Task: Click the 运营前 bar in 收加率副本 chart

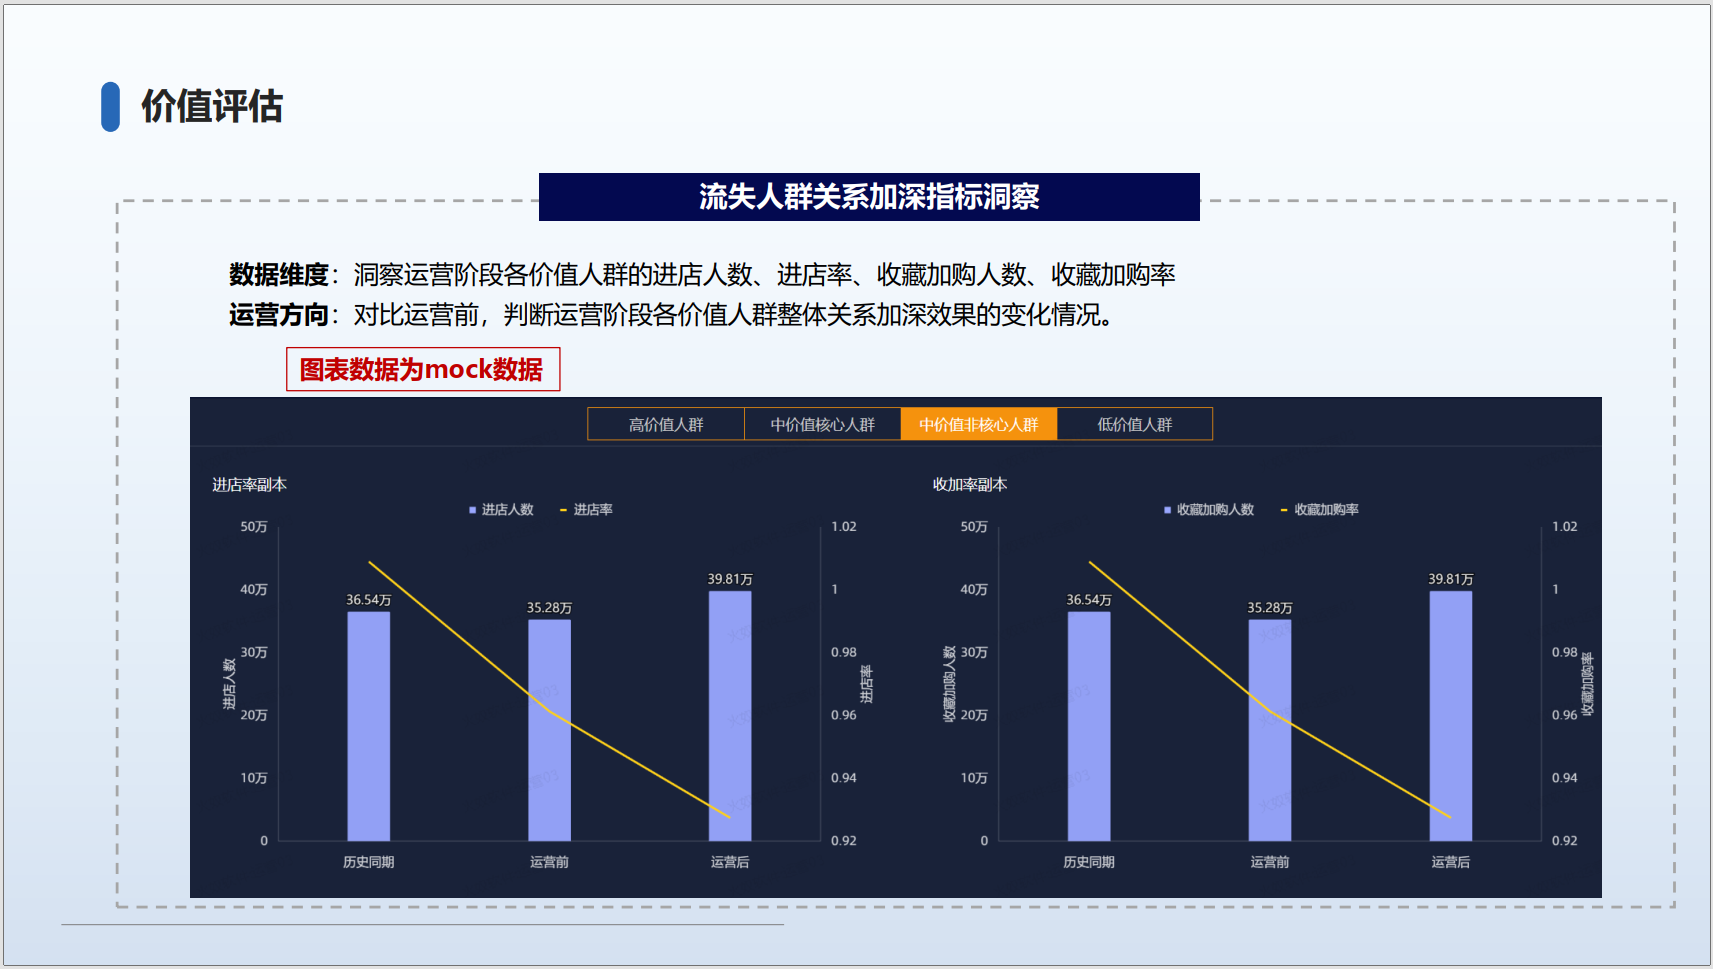Action: [x=1270, y=730]
